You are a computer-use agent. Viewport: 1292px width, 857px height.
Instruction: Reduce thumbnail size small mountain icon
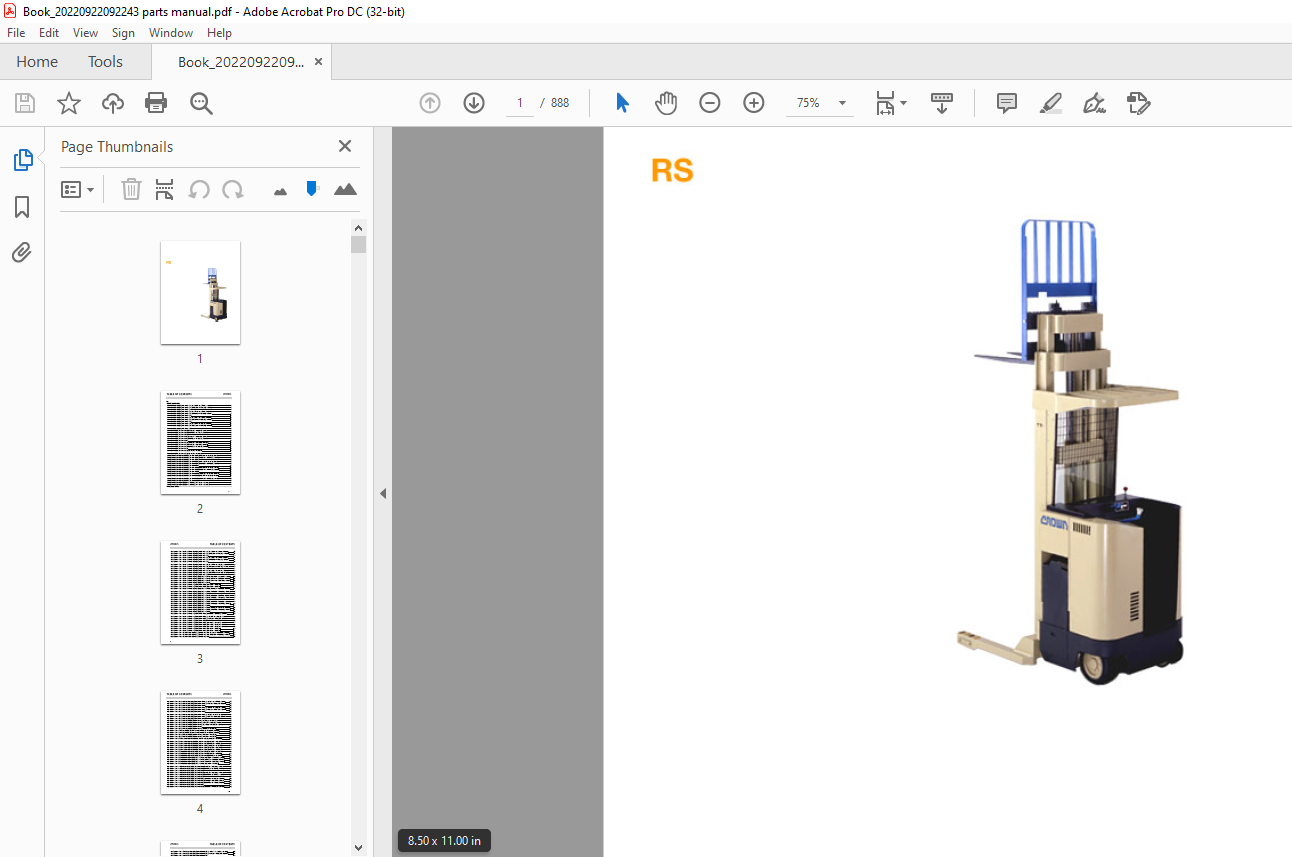280,190
